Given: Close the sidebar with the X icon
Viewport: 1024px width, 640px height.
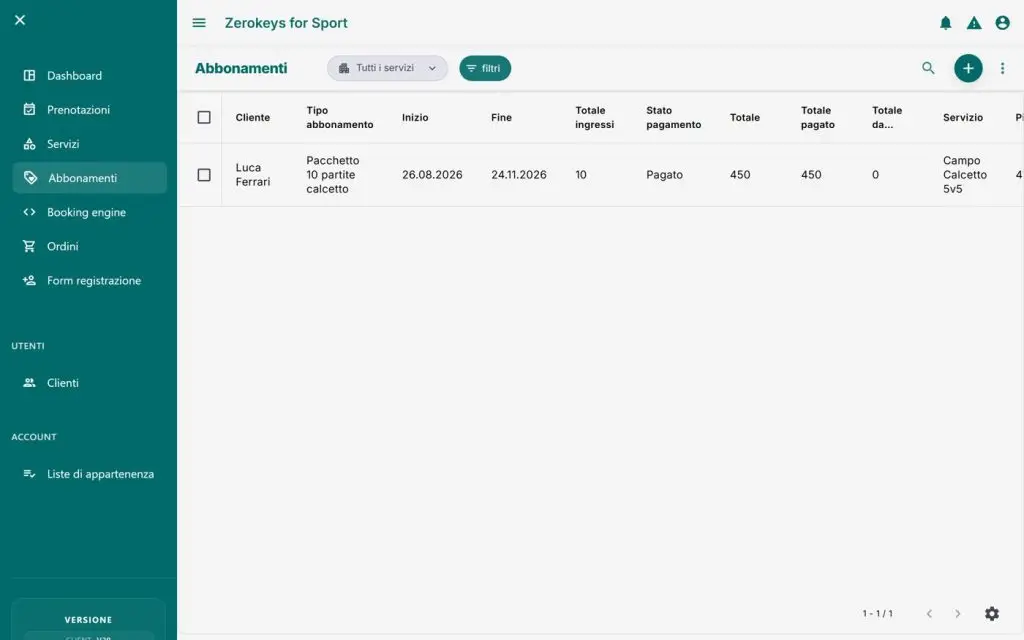Looking at the screenshot, I should coord(20,20).
